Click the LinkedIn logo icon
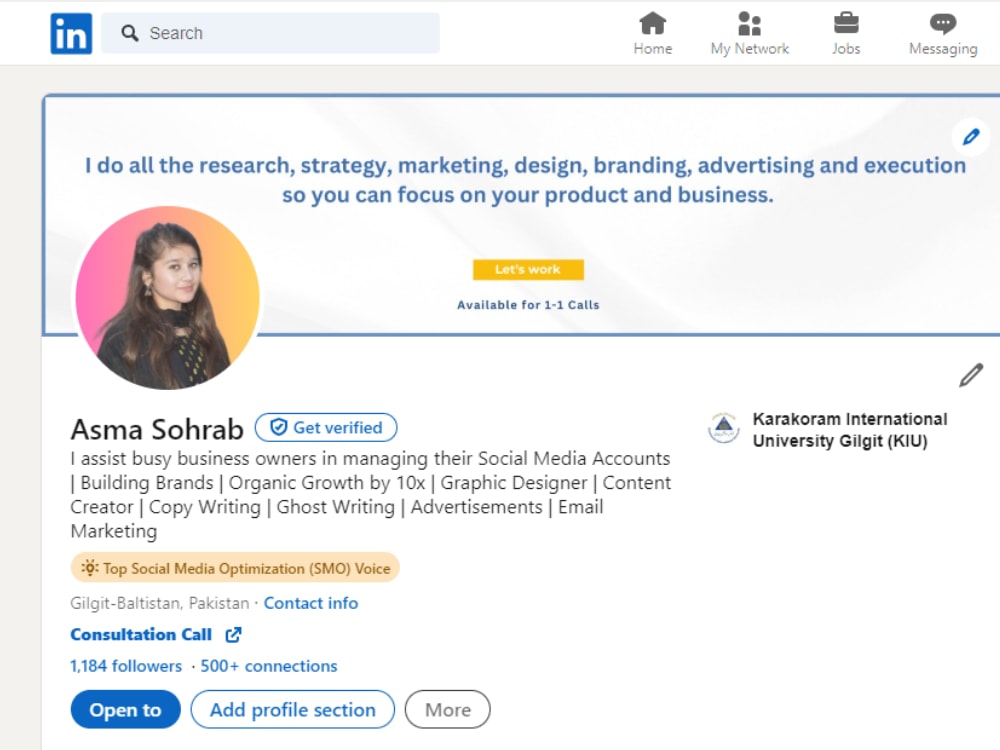The width and height of the screenshot is (1000, 750). tap(71, 34)
